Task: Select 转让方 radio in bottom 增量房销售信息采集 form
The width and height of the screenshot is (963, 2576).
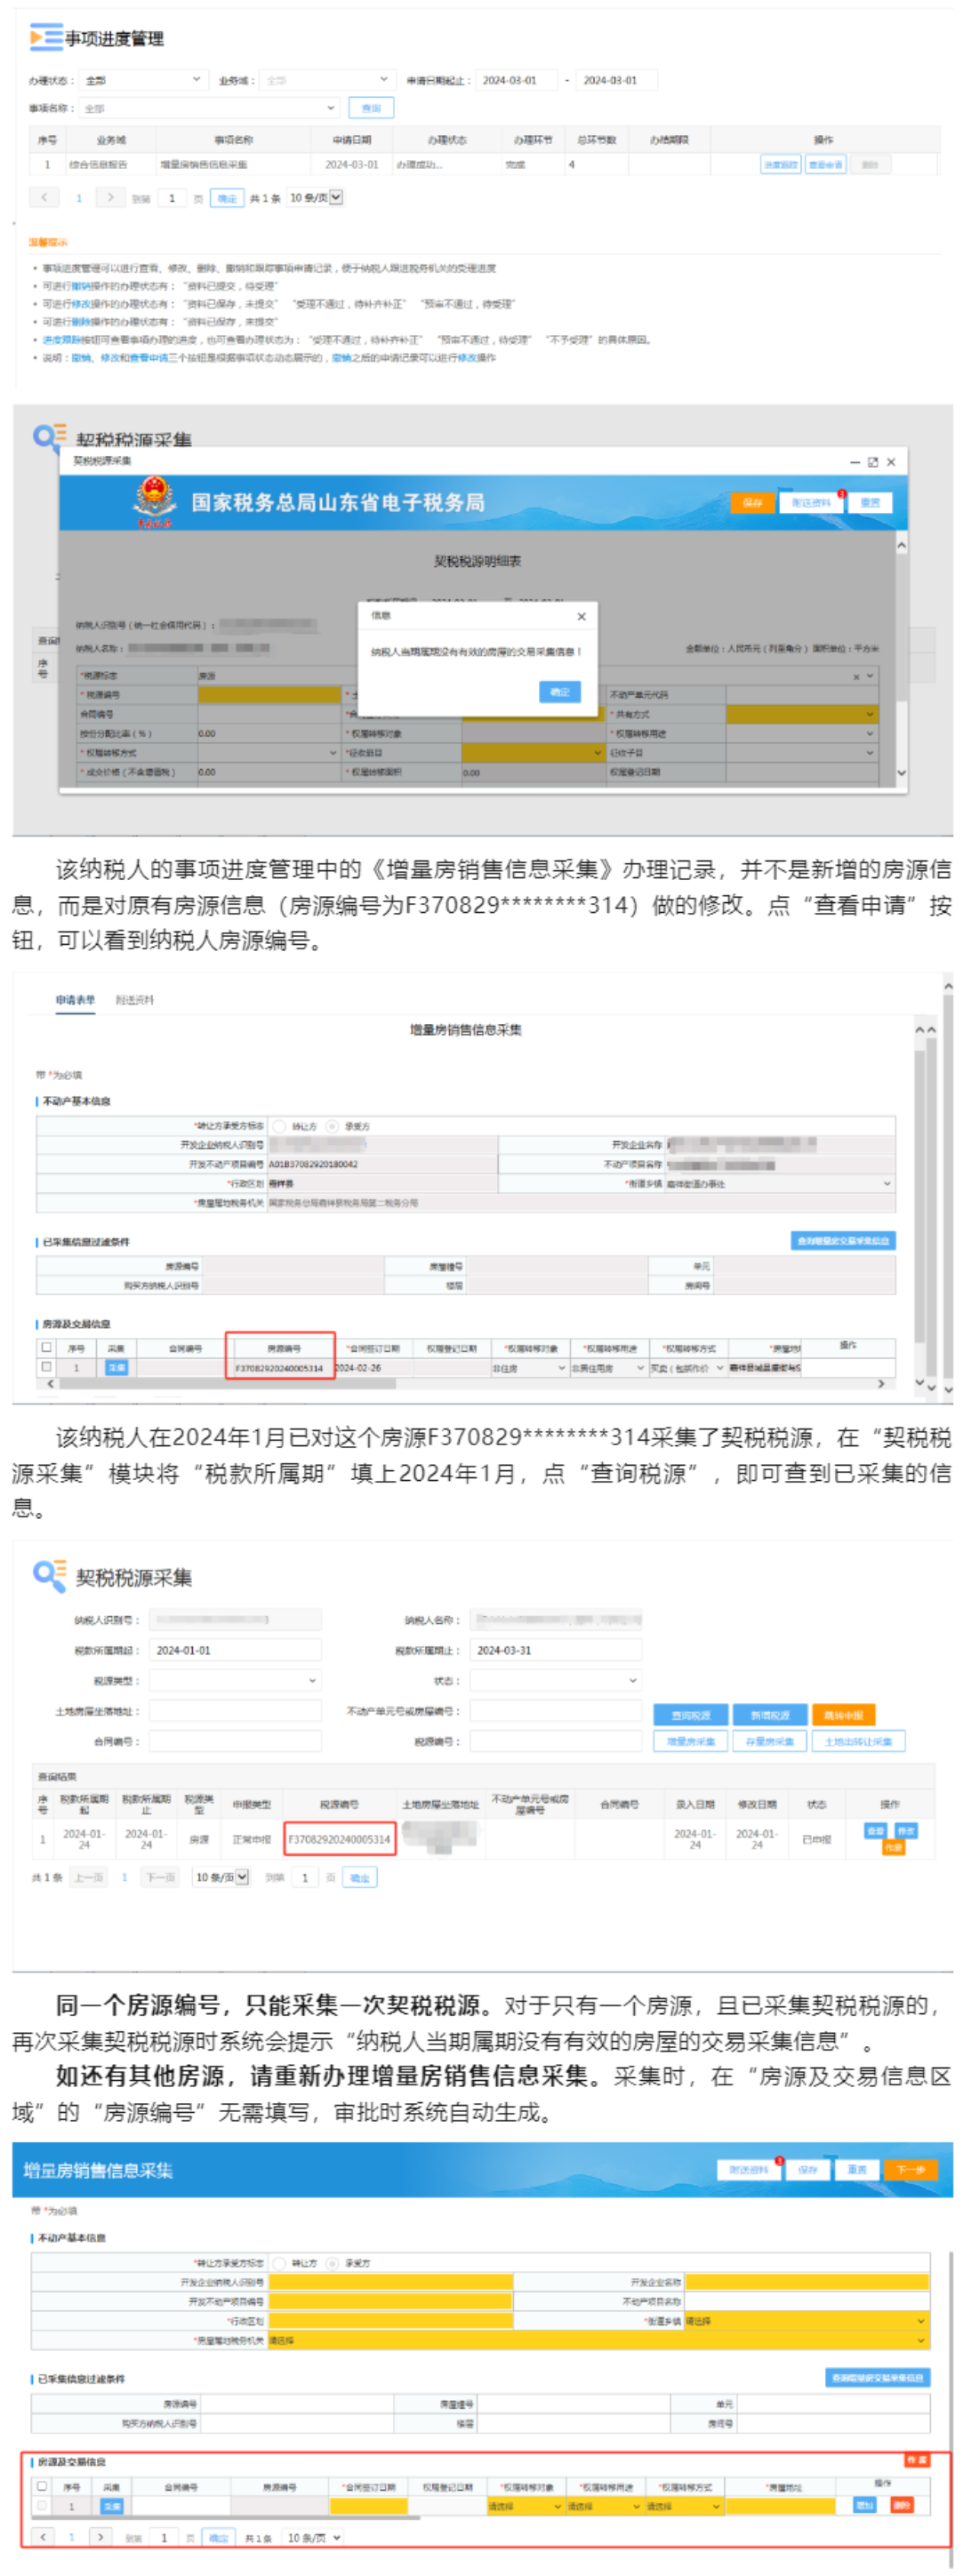Action: [279, 2263]
